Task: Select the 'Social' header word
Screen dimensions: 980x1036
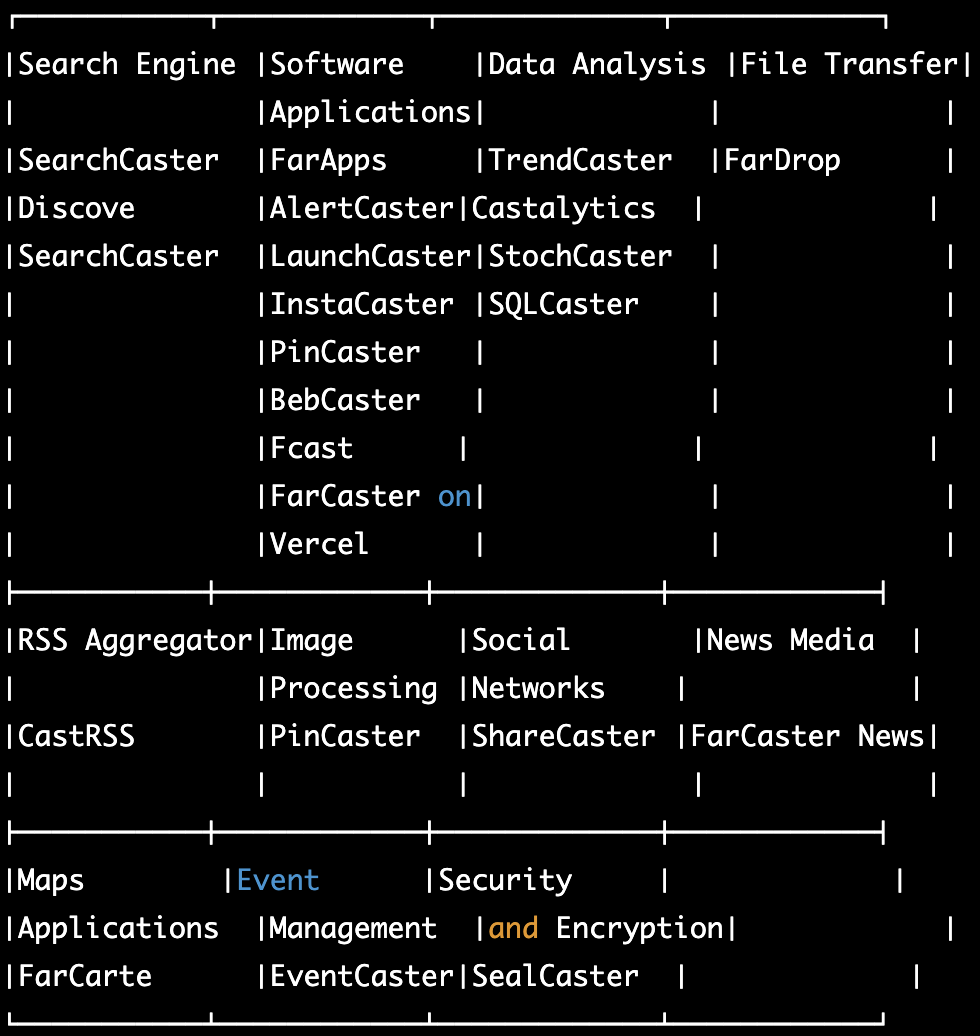Action: [521, 640]
